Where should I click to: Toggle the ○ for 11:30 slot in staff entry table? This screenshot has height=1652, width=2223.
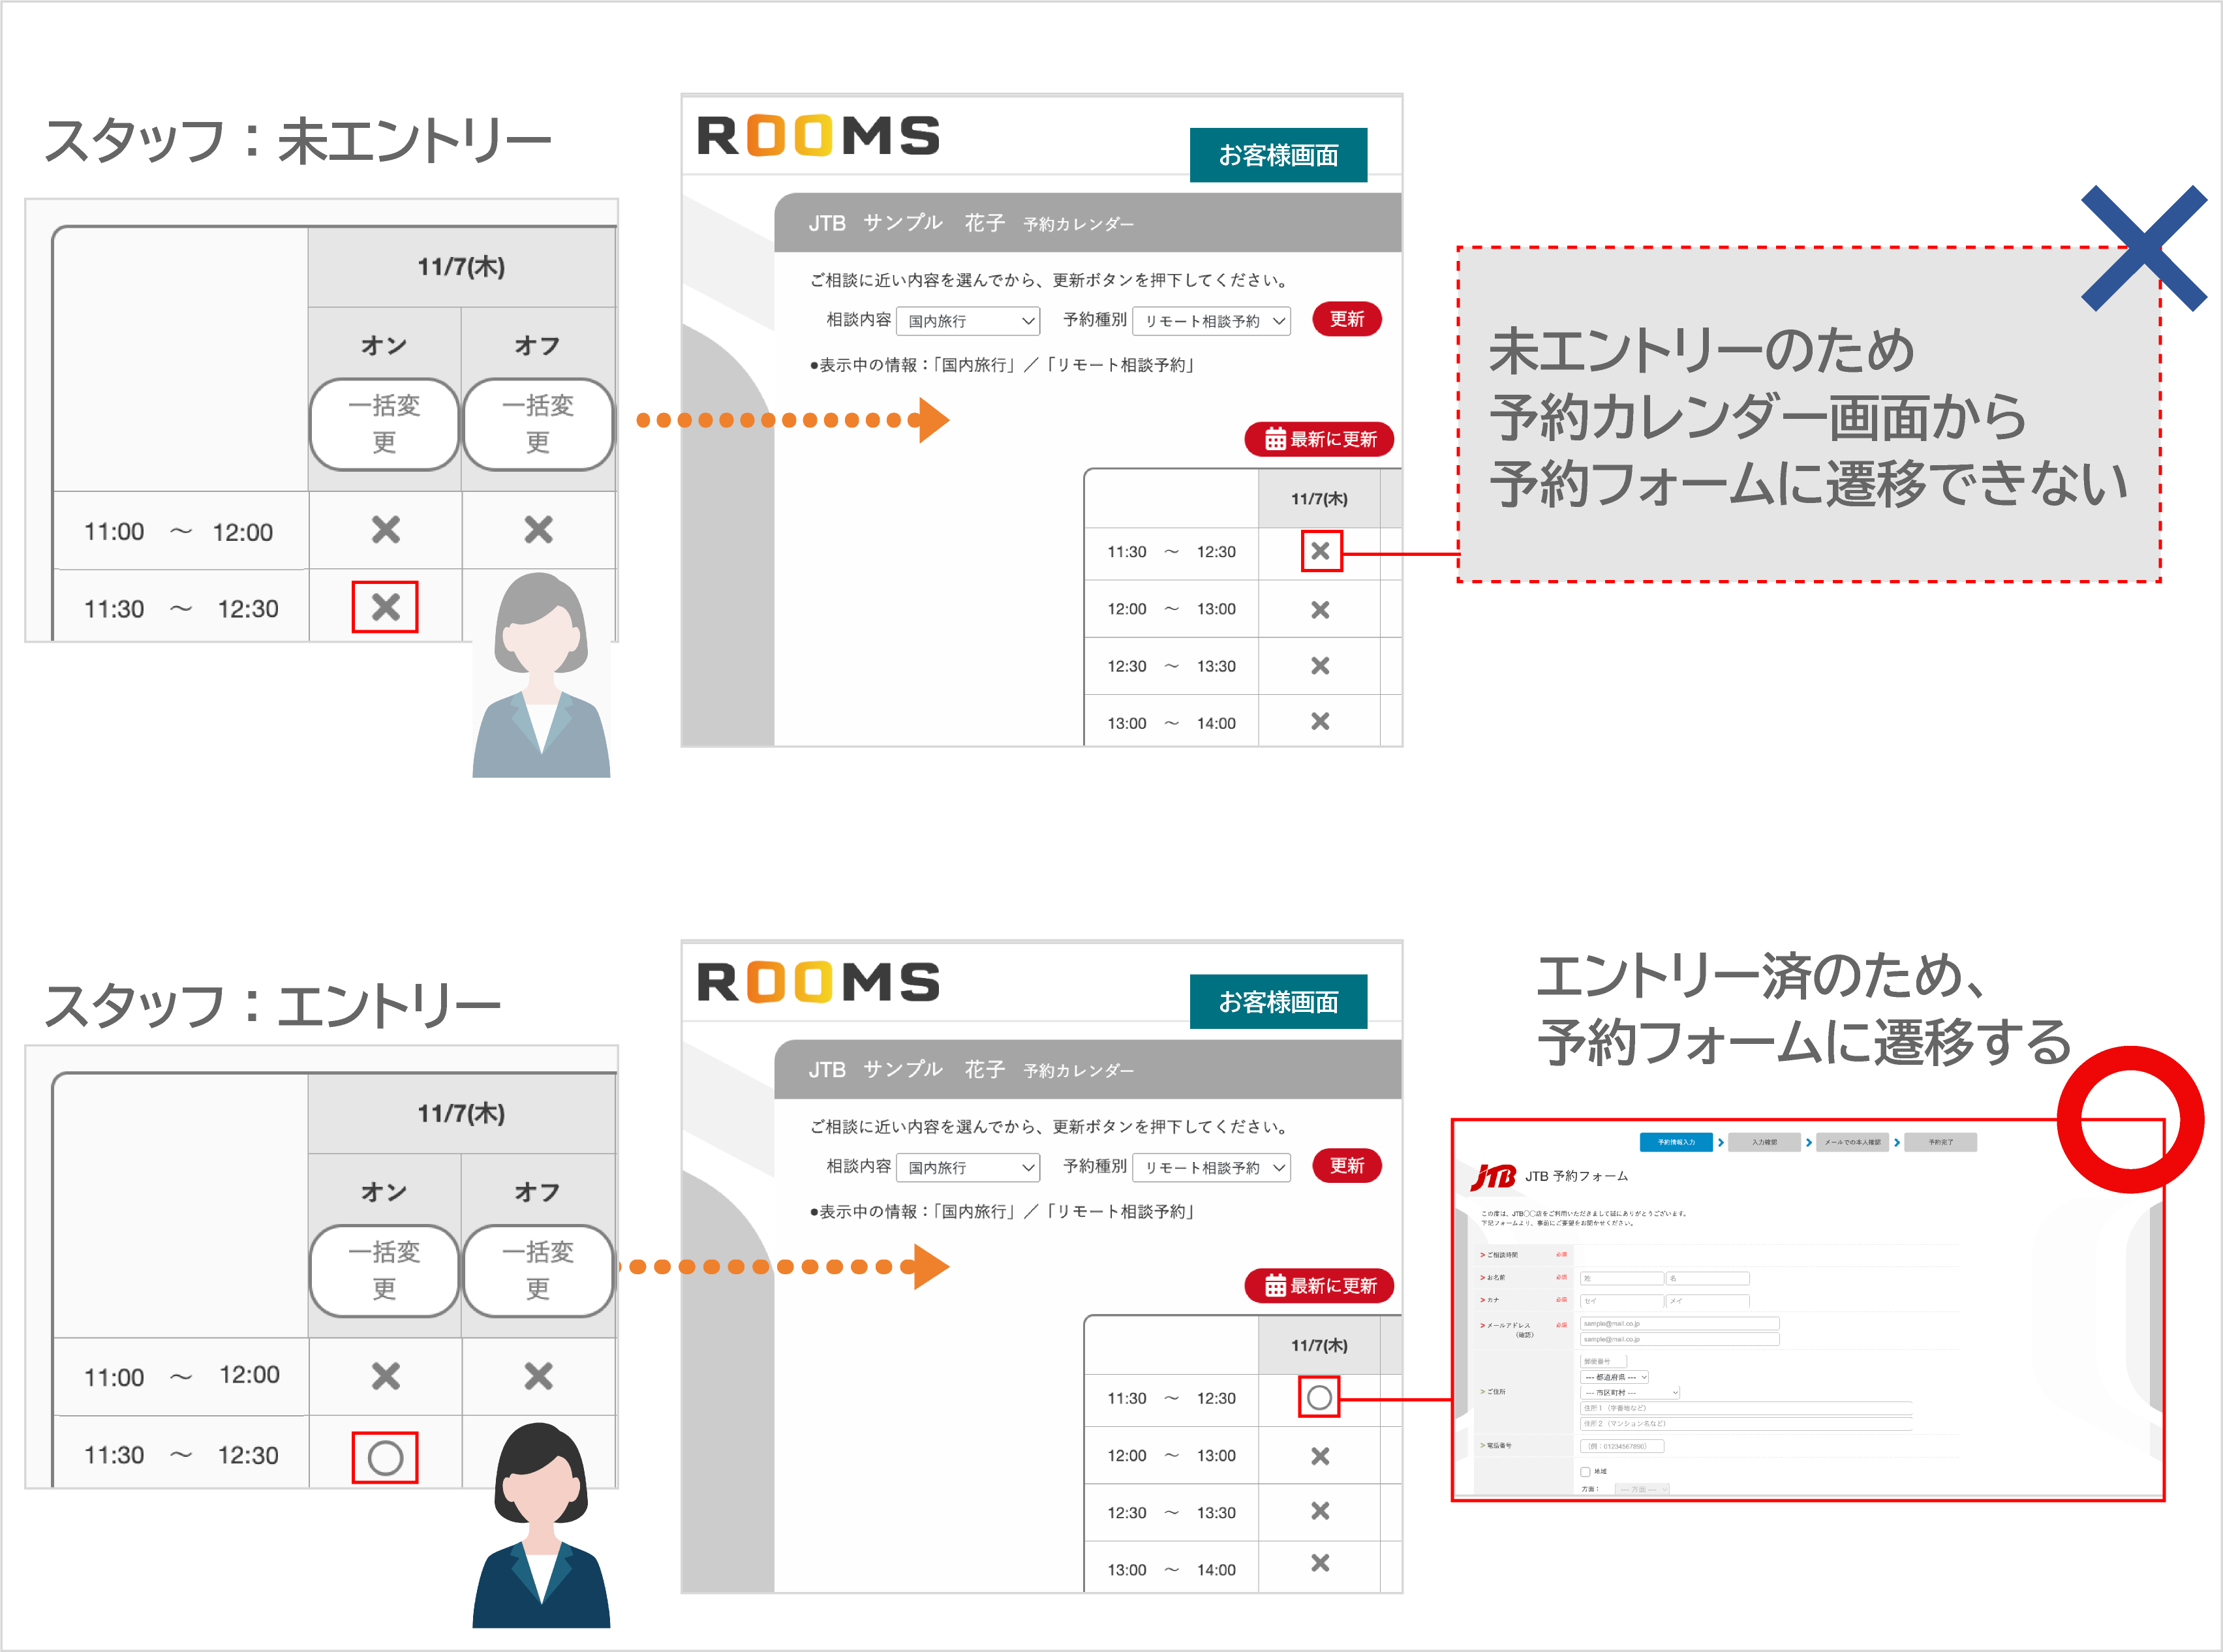coord(385,1455)
